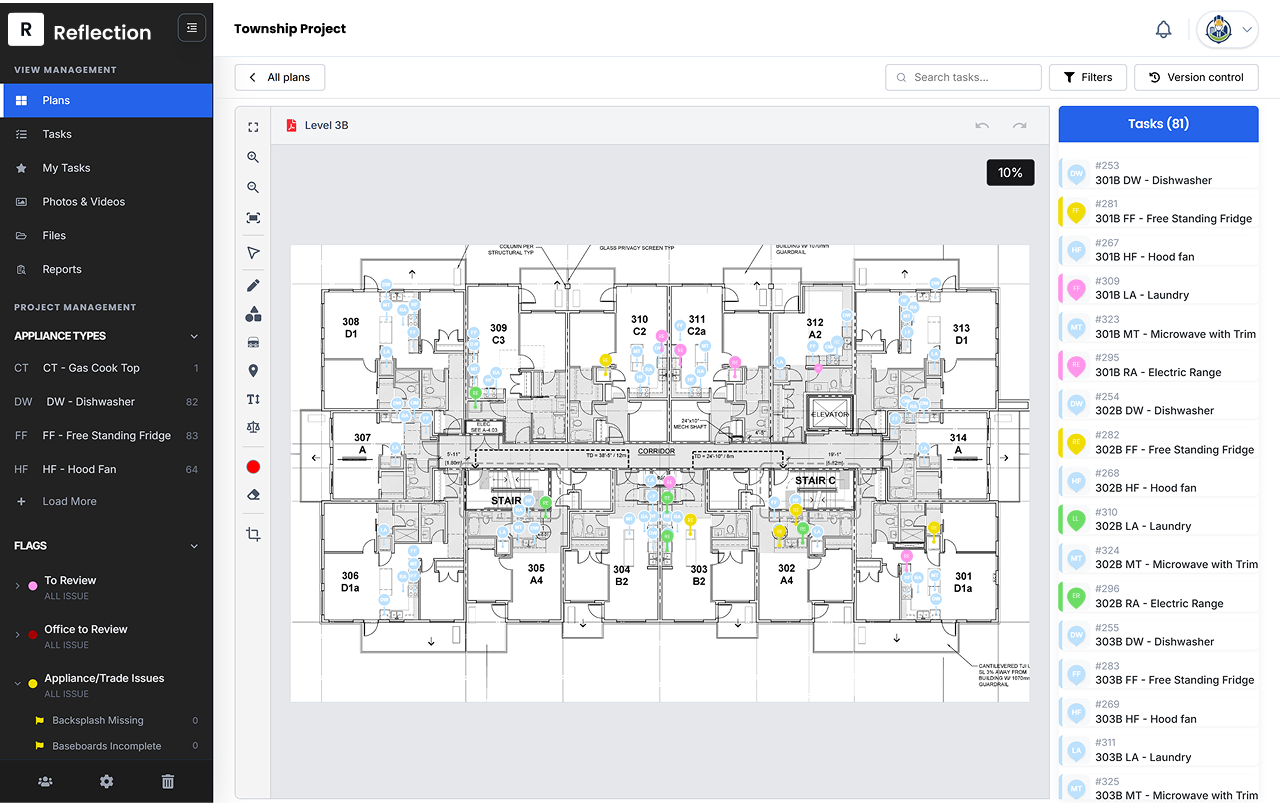Screen dimensions: 1280x804
Task: Open Photos & Videos
Action: click(x=106, y=202)
